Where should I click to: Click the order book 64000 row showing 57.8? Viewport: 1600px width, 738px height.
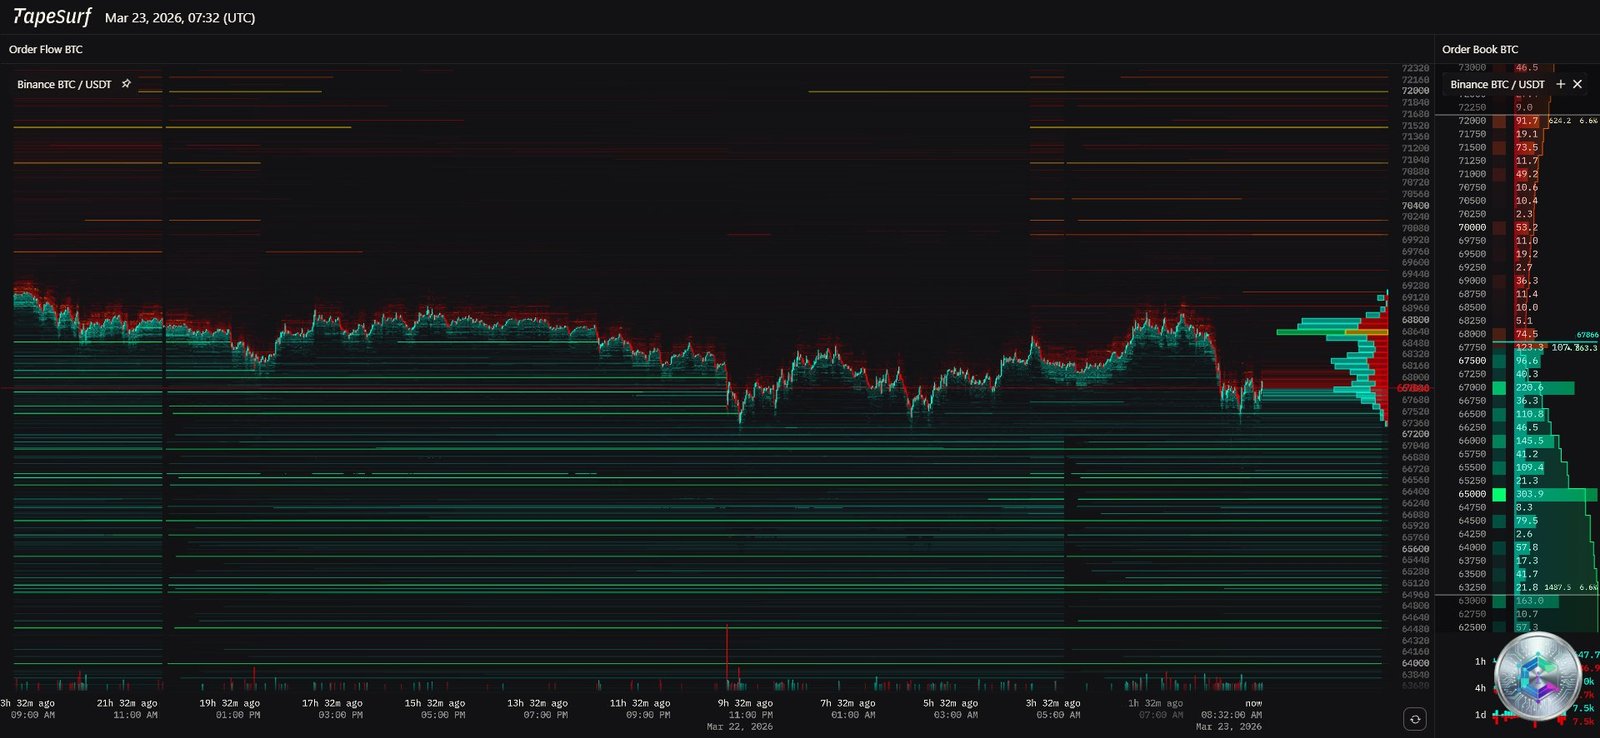pyautogui.click(x=1517, y=547)
